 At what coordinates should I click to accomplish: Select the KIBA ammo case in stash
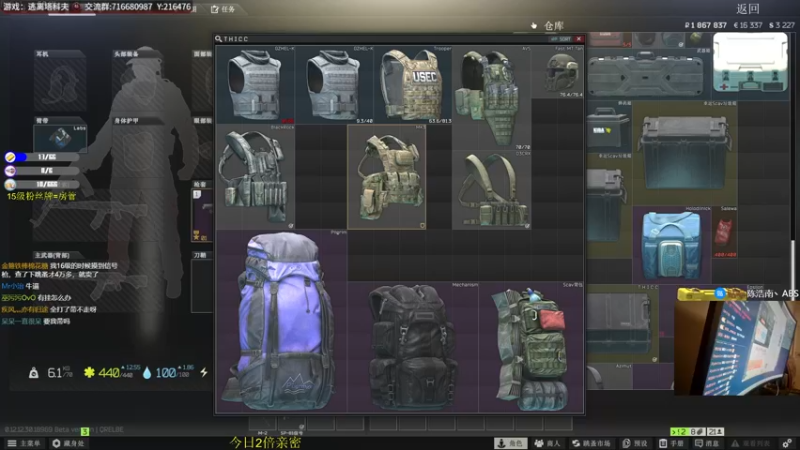coord(607,128)
